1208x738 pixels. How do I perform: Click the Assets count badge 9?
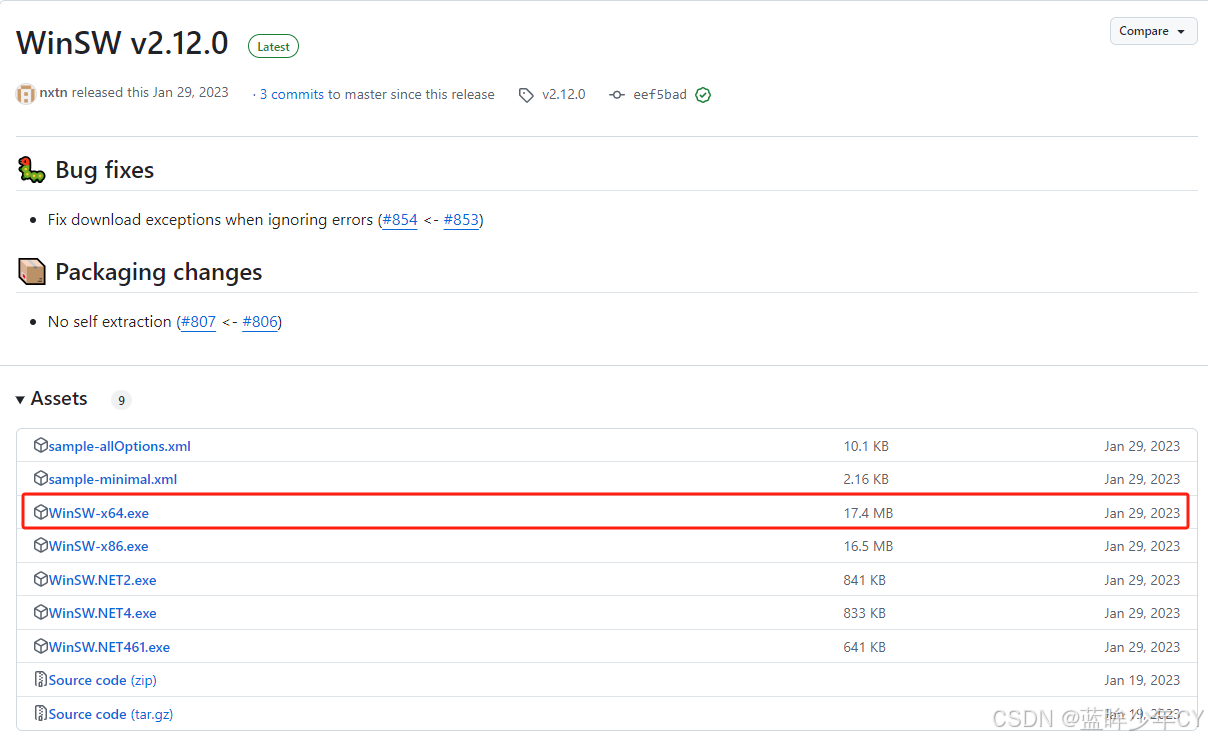(x=121, y=400)
